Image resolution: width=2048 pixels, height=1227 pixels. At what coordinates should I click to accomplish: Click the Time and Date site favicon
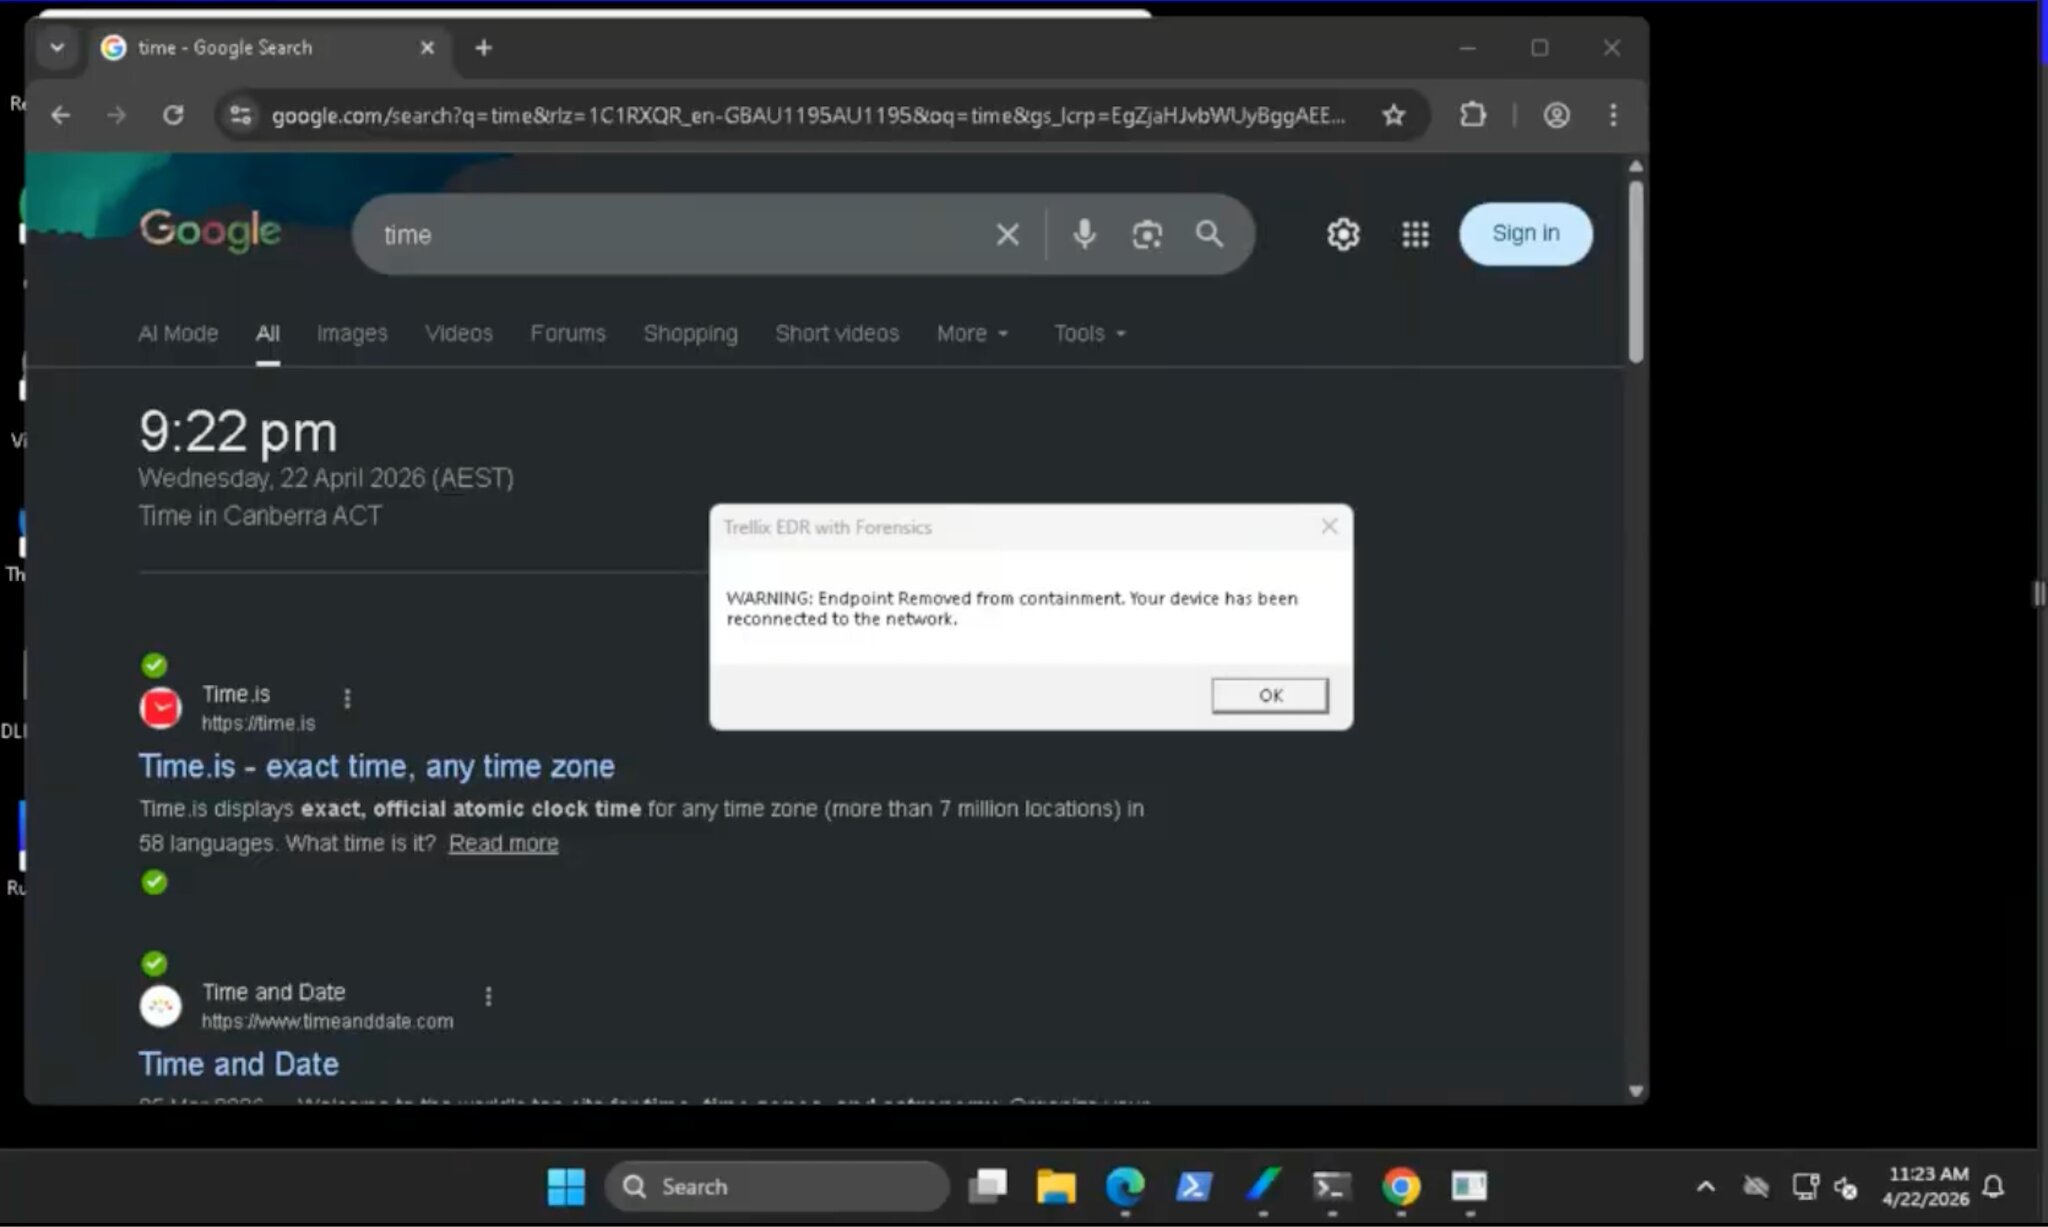pos(160,1006)
